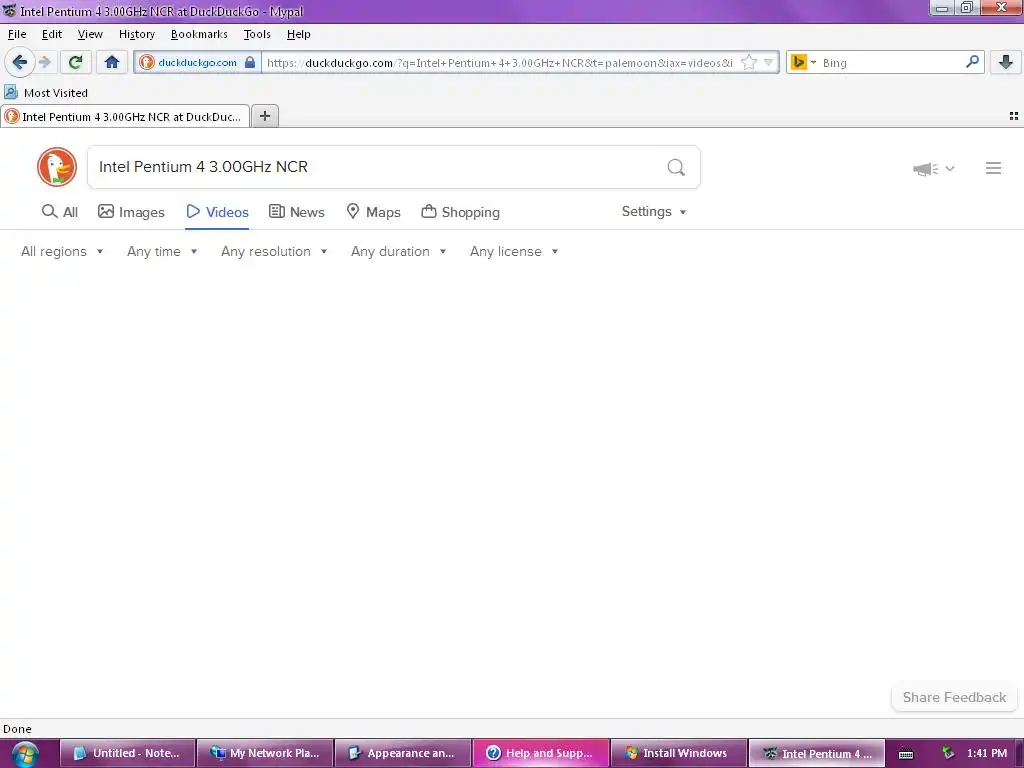Switch to the Images results tab
This screenshot has height=768, width=1024.
pos(131,212)
